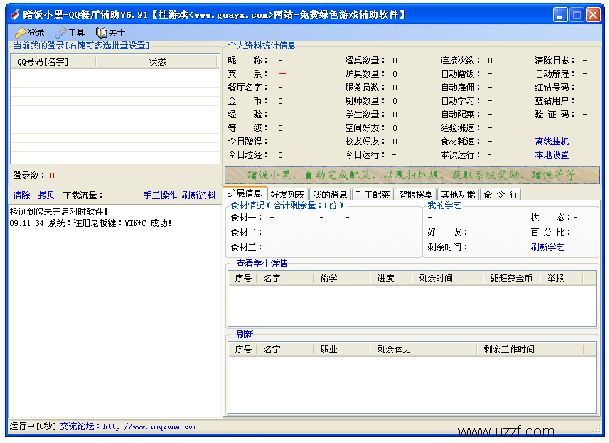The image size is (609, 443).
Task: Click the 刷新资料 link
Action: (198, 195)
